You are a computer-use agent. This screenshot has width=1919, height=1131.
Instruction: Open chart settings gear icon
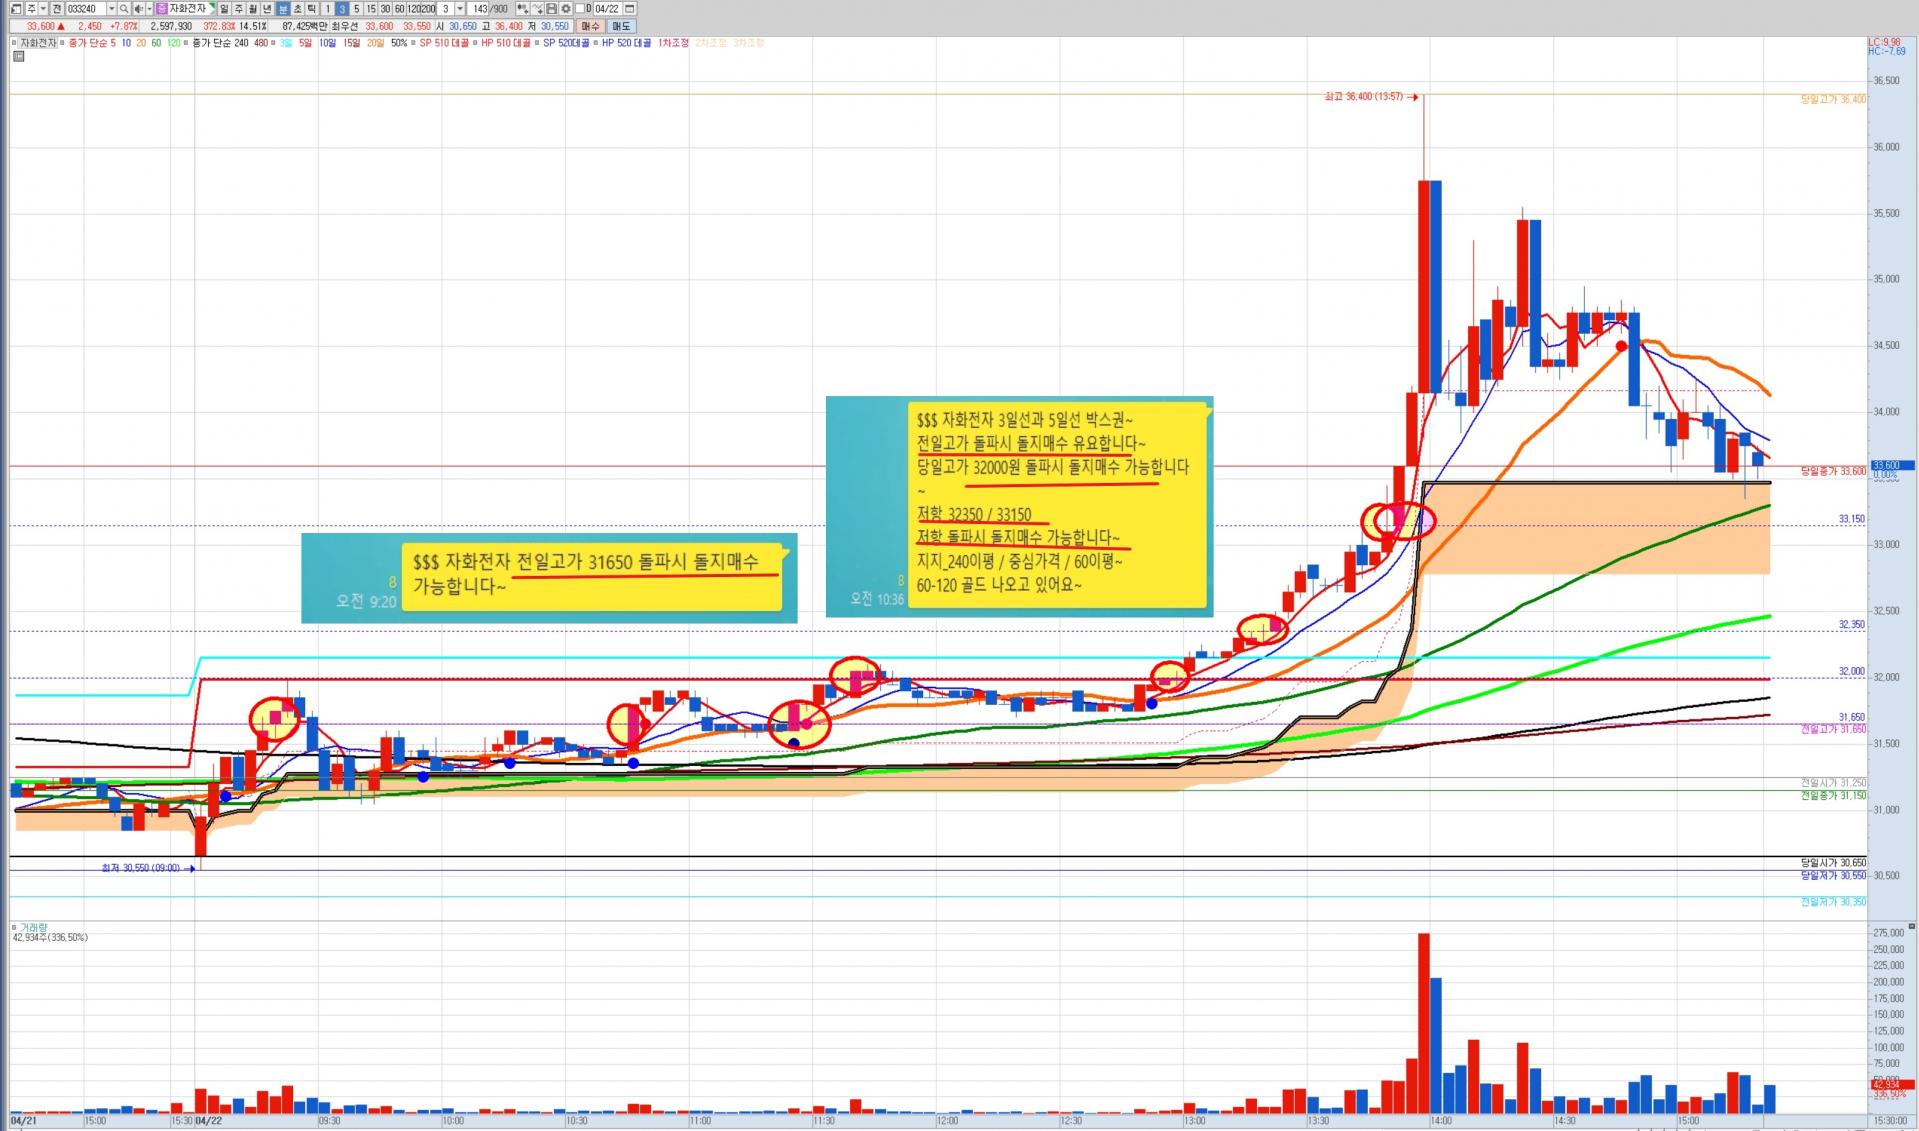pyautogui.click(x=565, y=9)
